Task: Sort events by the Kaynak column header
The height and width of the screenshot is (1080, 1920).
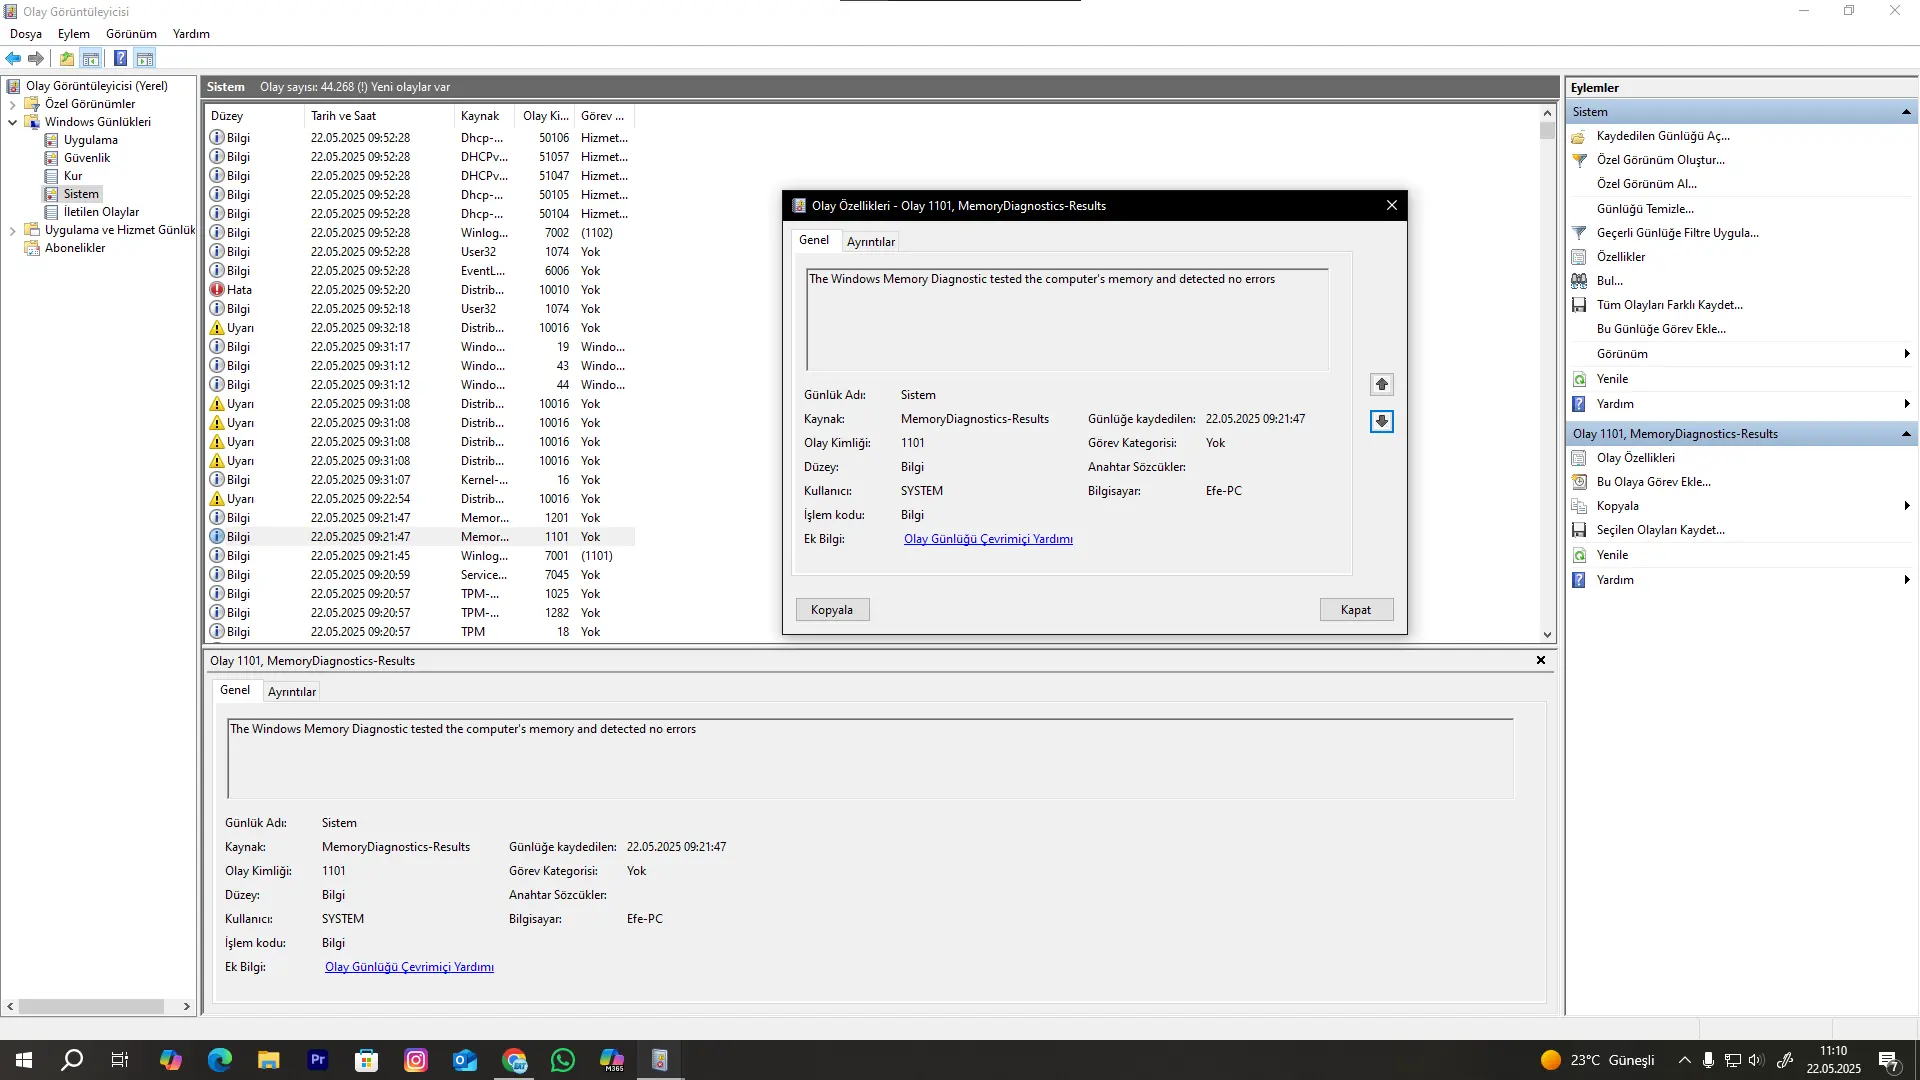Action: tap(484, 116)
